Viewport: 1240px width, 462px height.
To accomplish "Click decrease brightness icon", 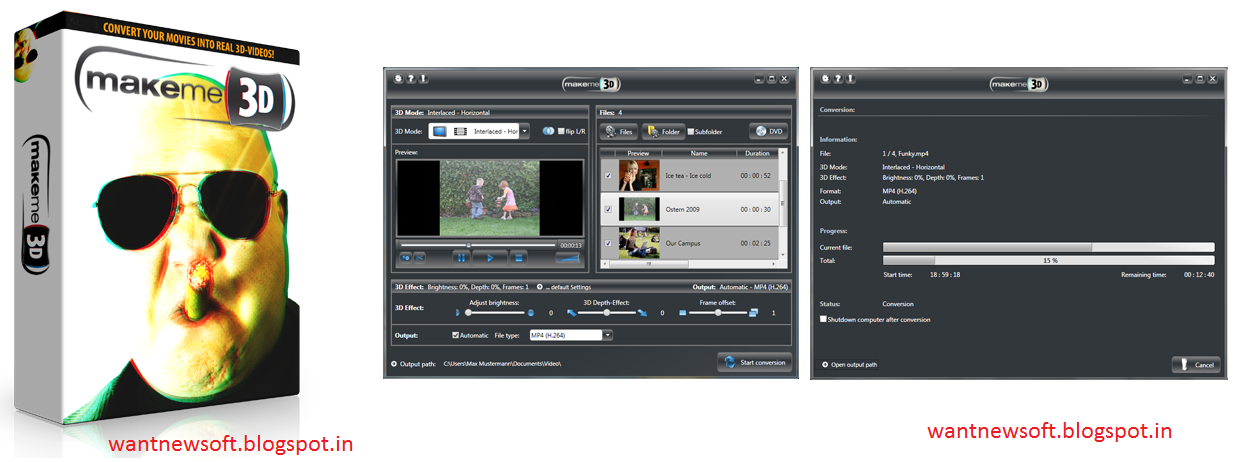I will point(456,313).
